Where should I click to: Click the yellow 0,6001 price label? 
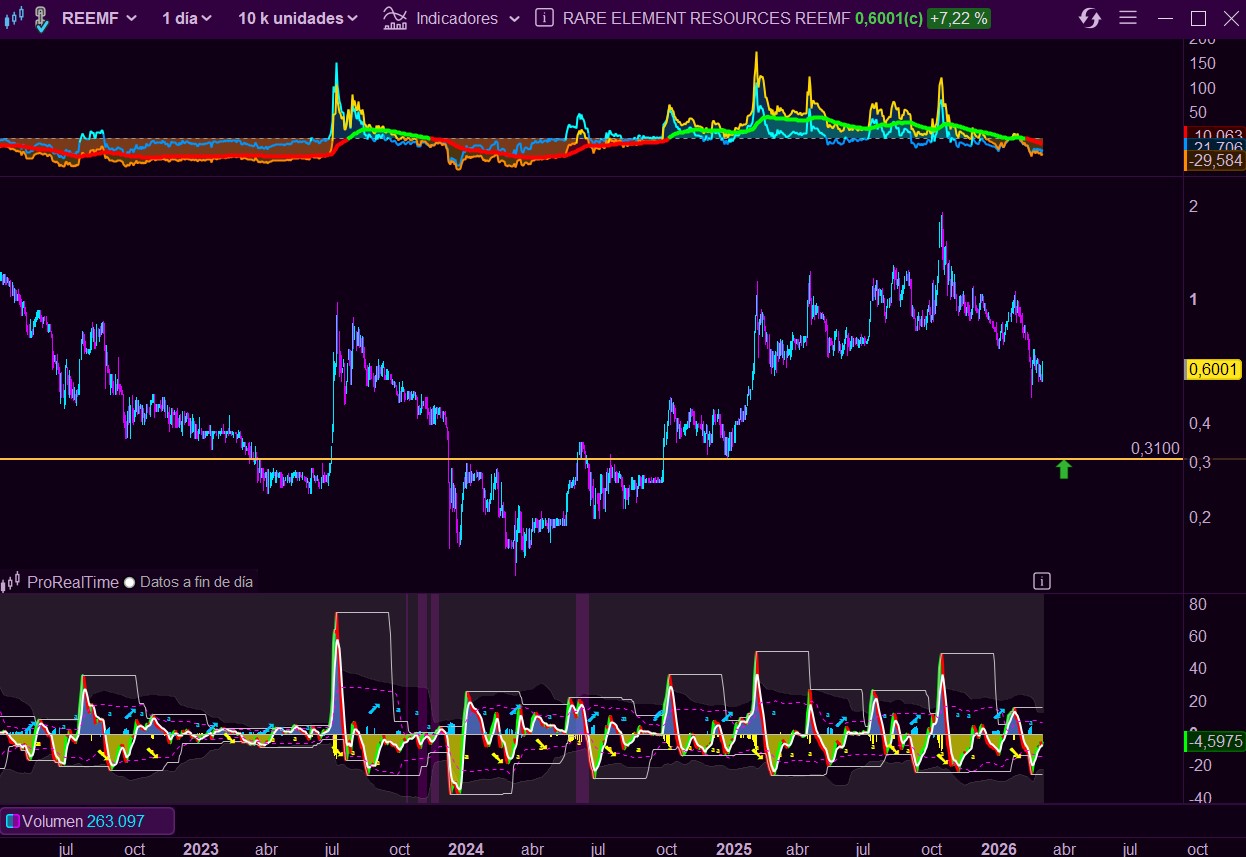point(1212,370)
